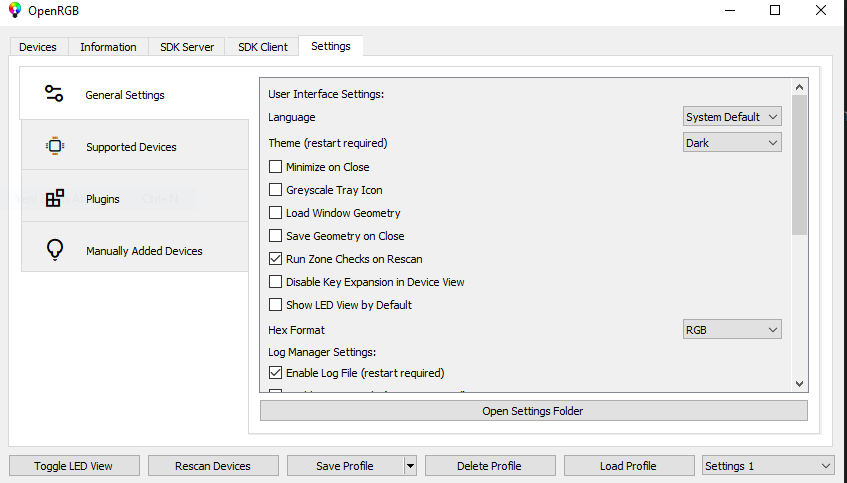Click the General Settings sliders icon
Image resolution: width=847 pixels, height=483 pixels.
tap(54, 93)
